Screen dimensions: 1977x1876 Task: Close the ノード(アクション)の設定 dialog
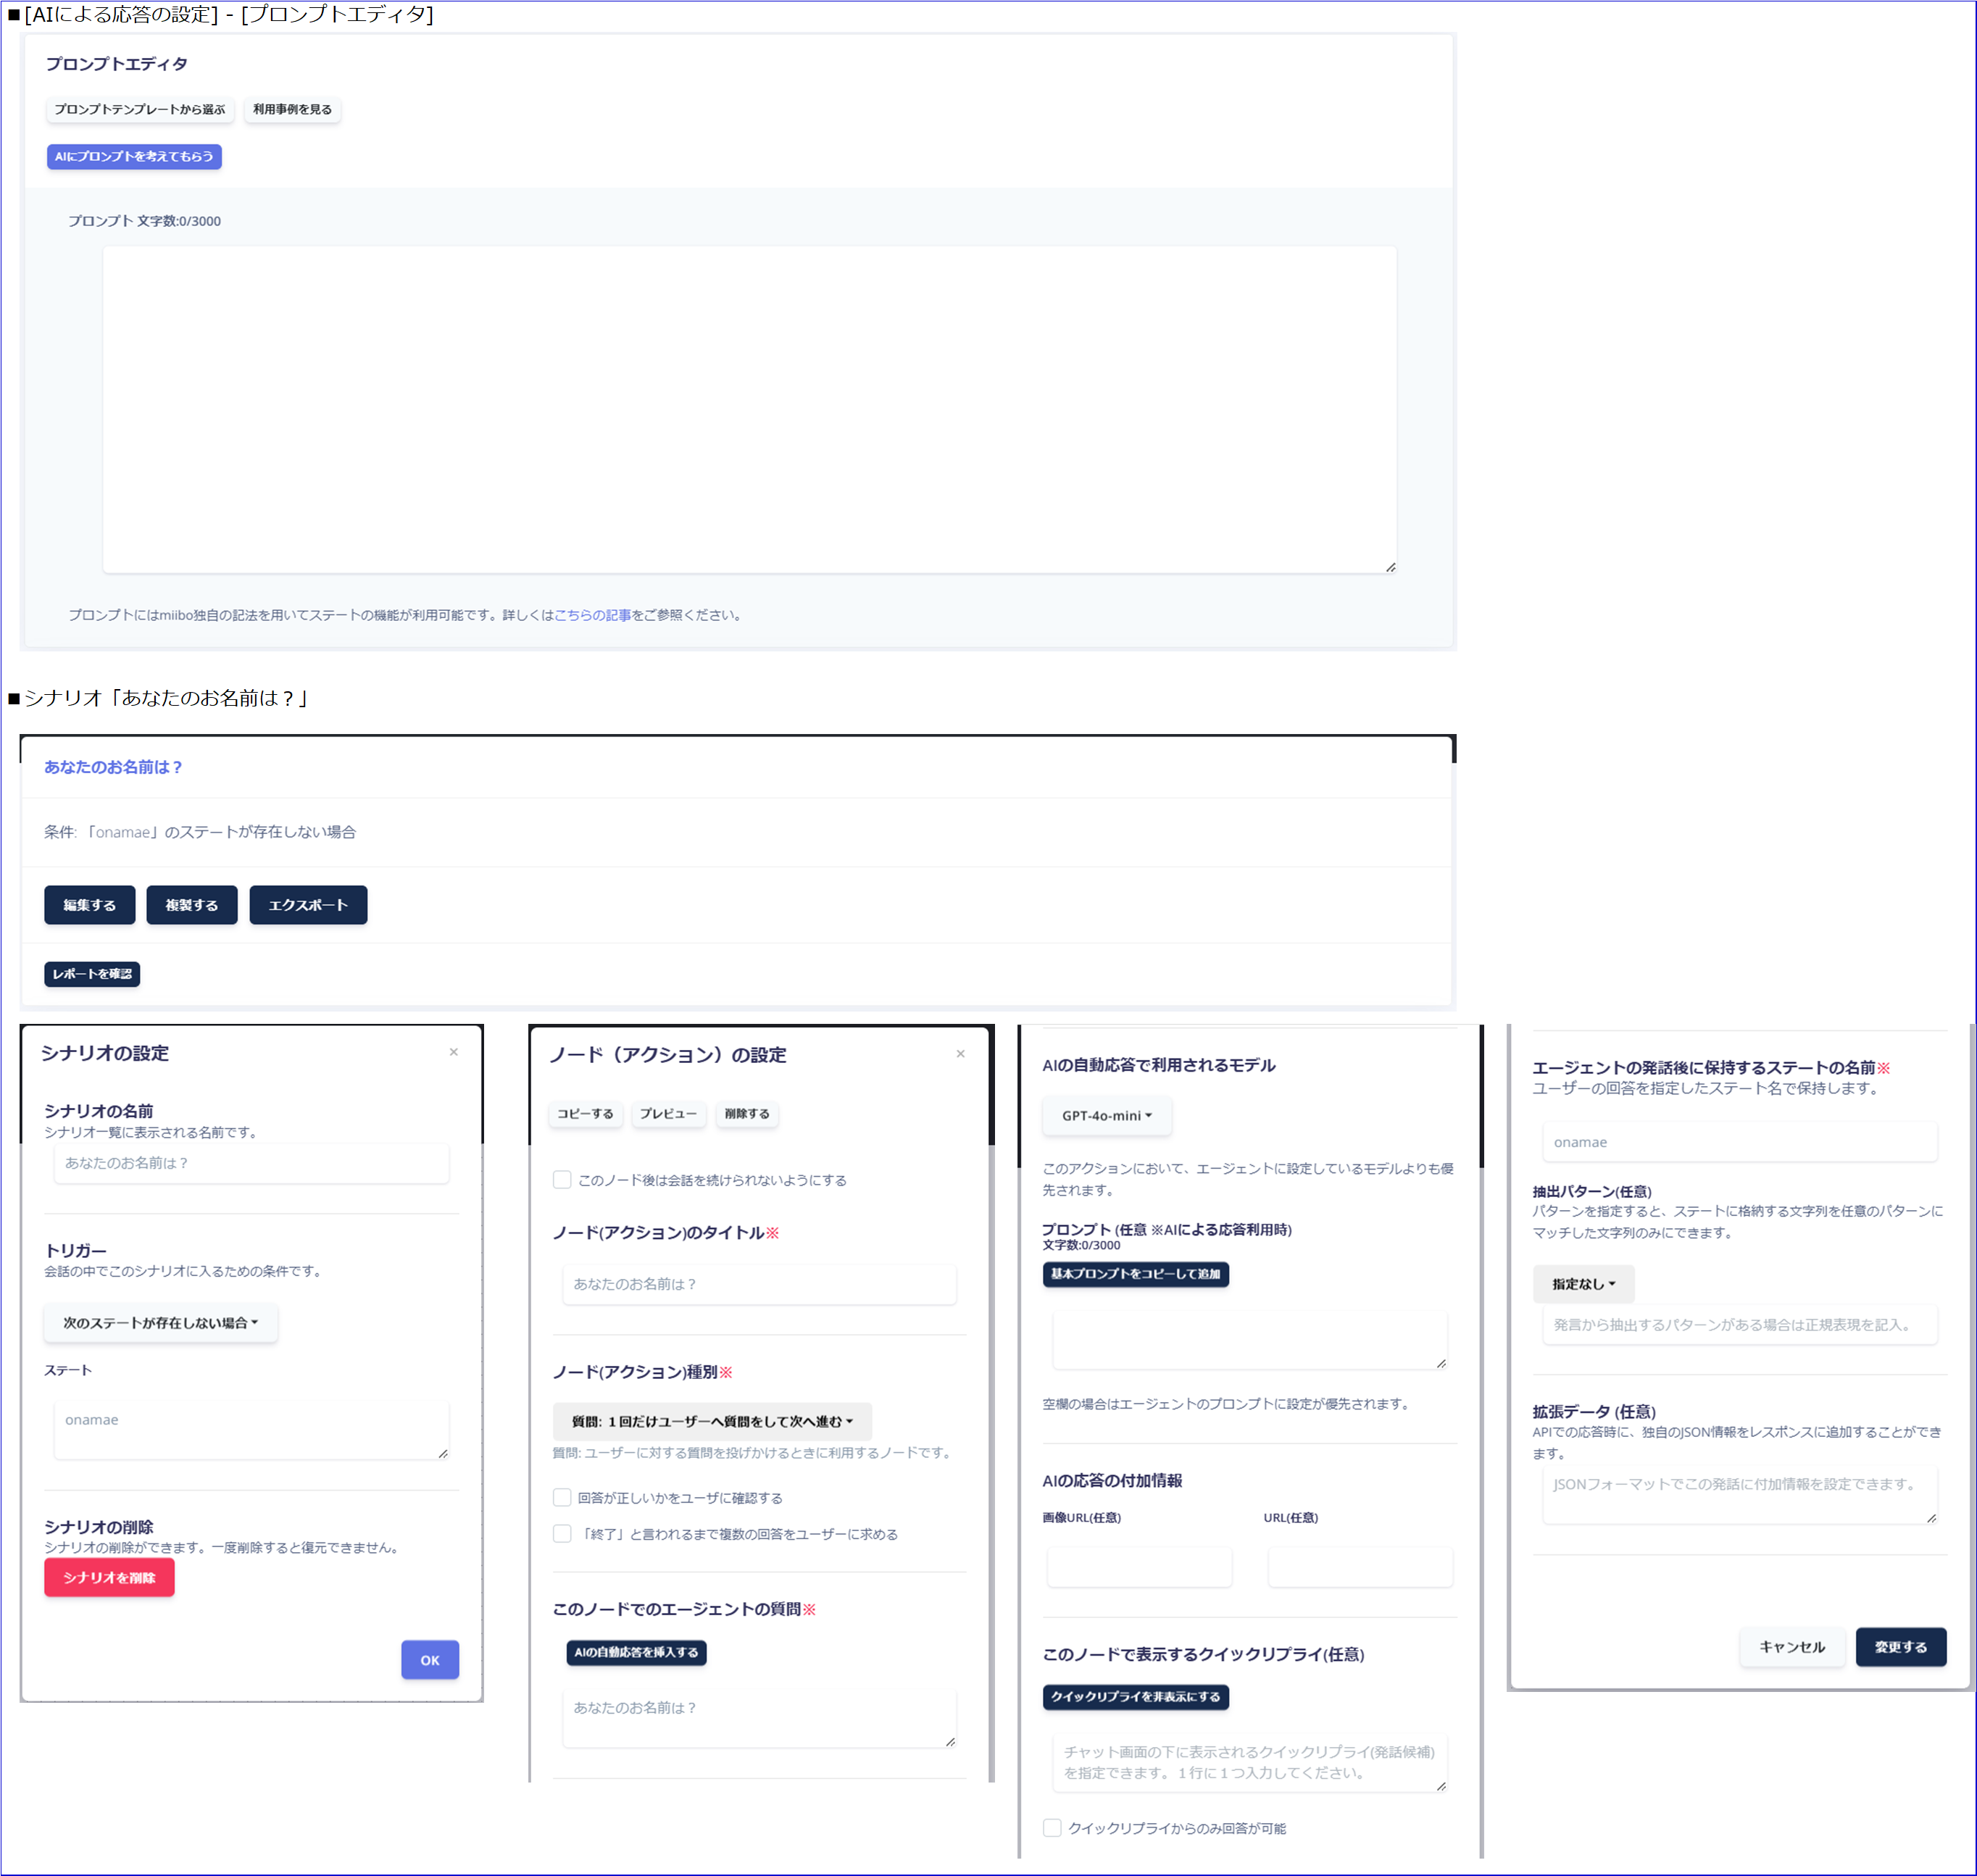coord(960,1054)
